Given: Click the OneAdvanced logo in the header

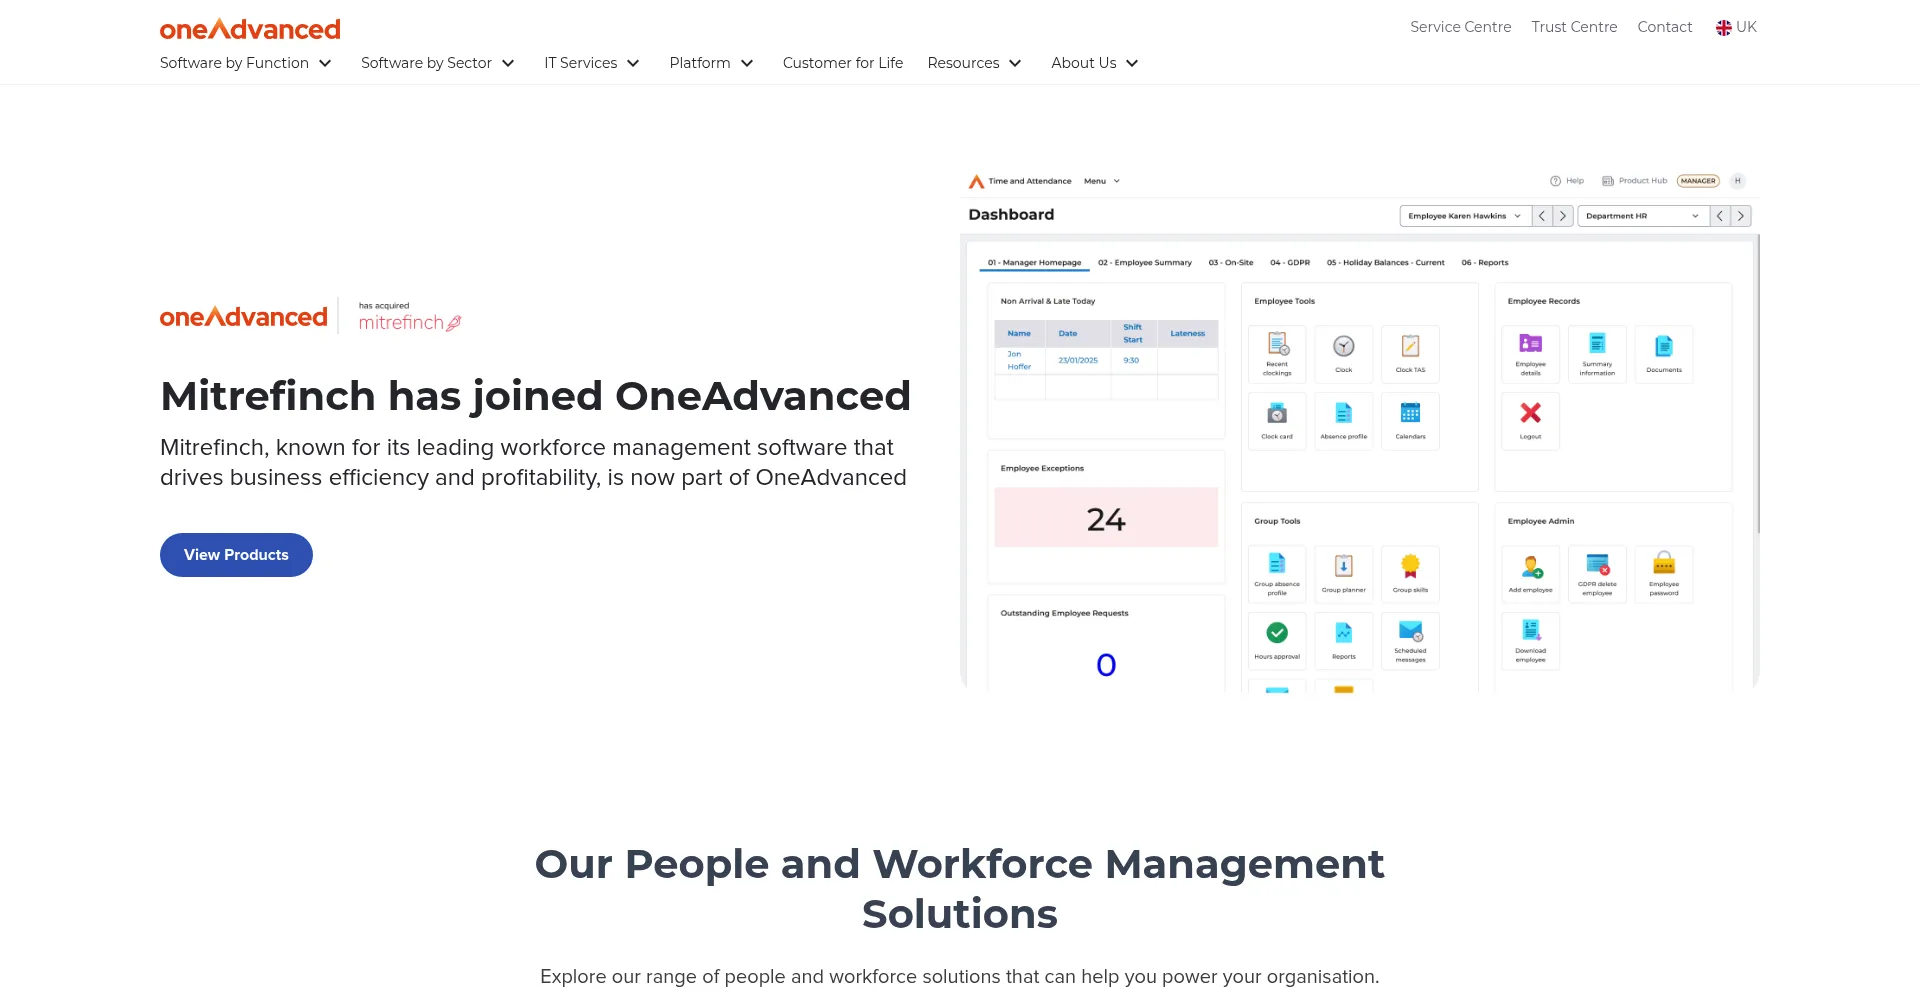Looking at the screenshot, I should (250, 29).
